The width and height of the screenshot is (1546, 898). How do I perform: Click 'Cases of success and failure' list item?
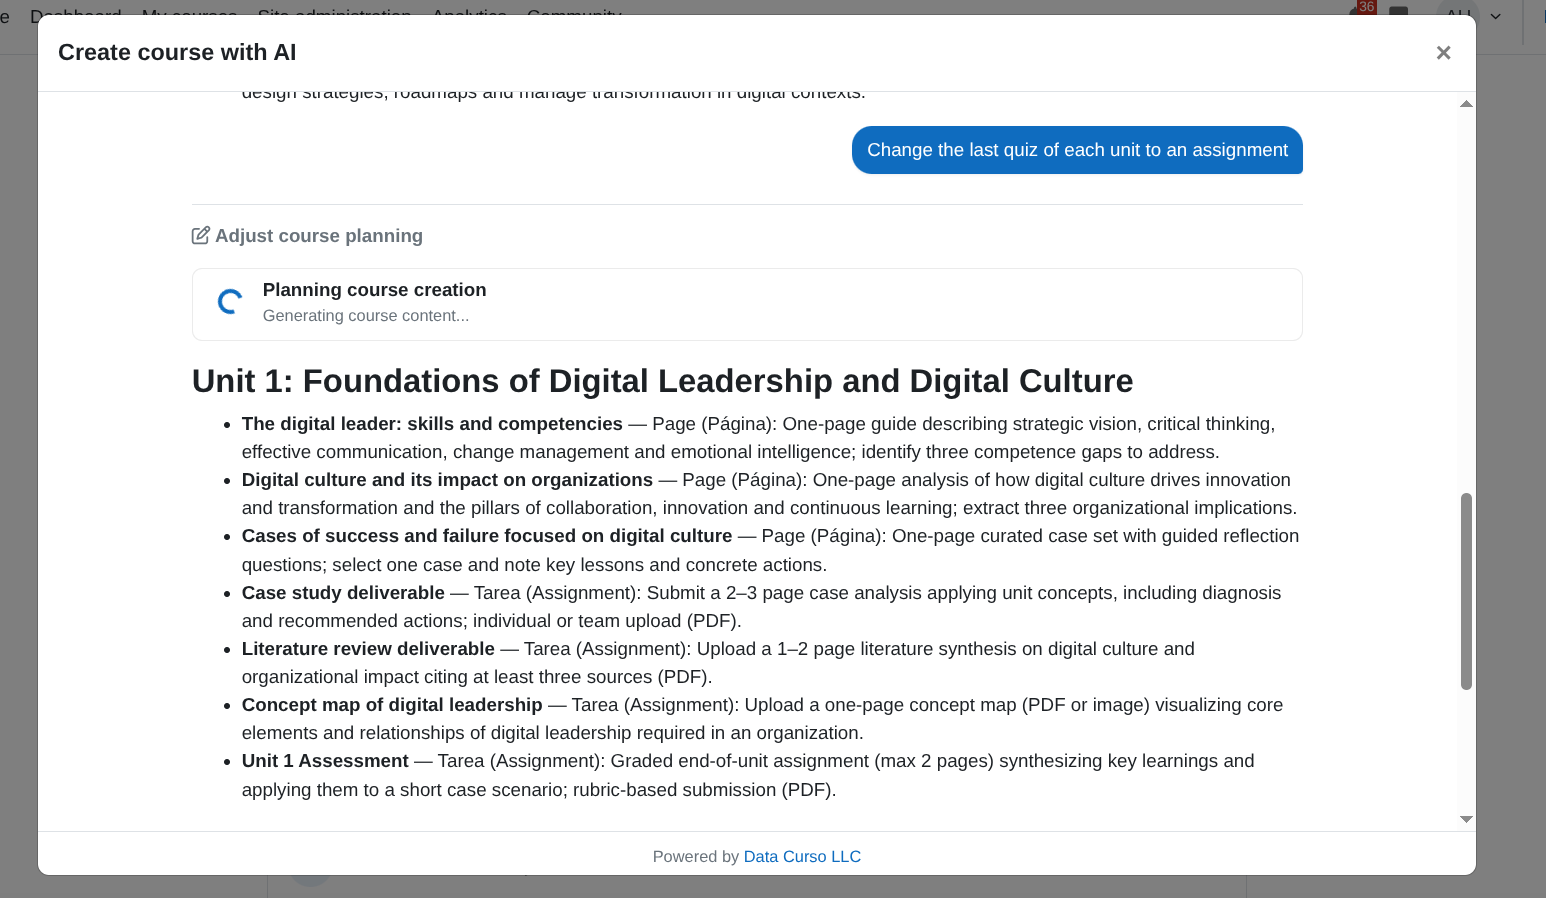487,536
